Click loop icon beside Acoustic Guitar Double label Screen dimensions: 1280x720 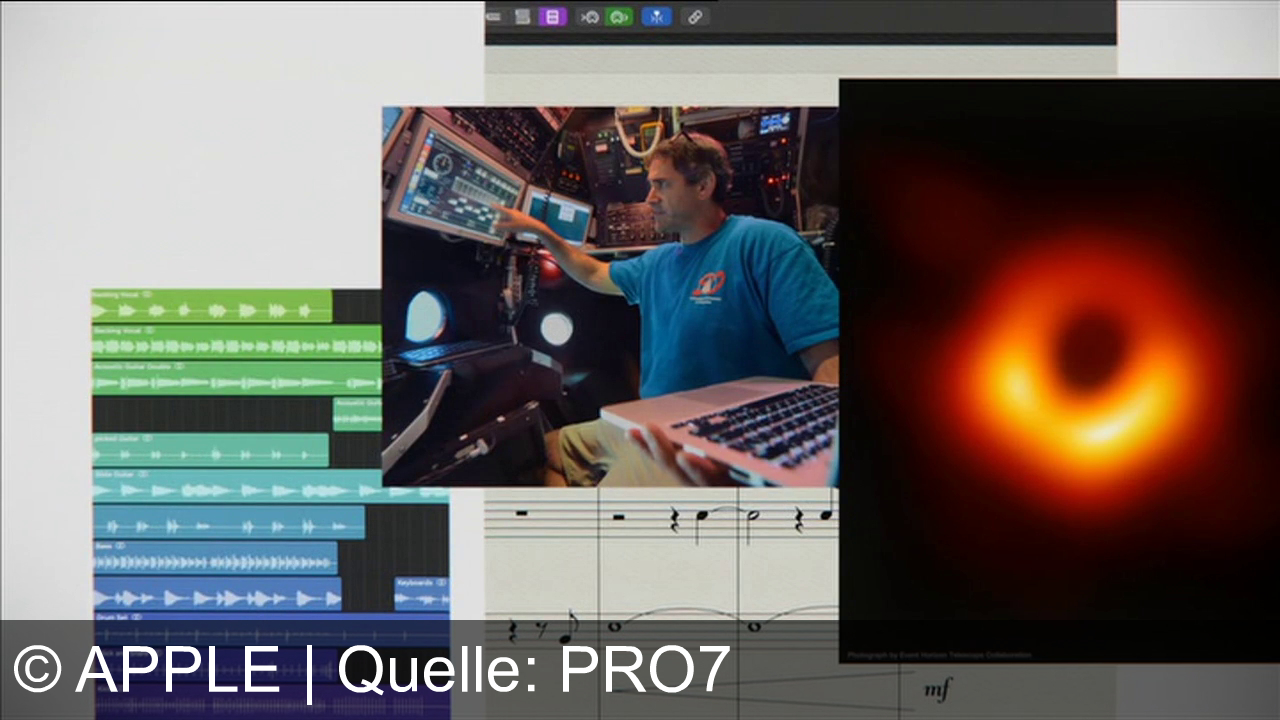tap(179, 367)
